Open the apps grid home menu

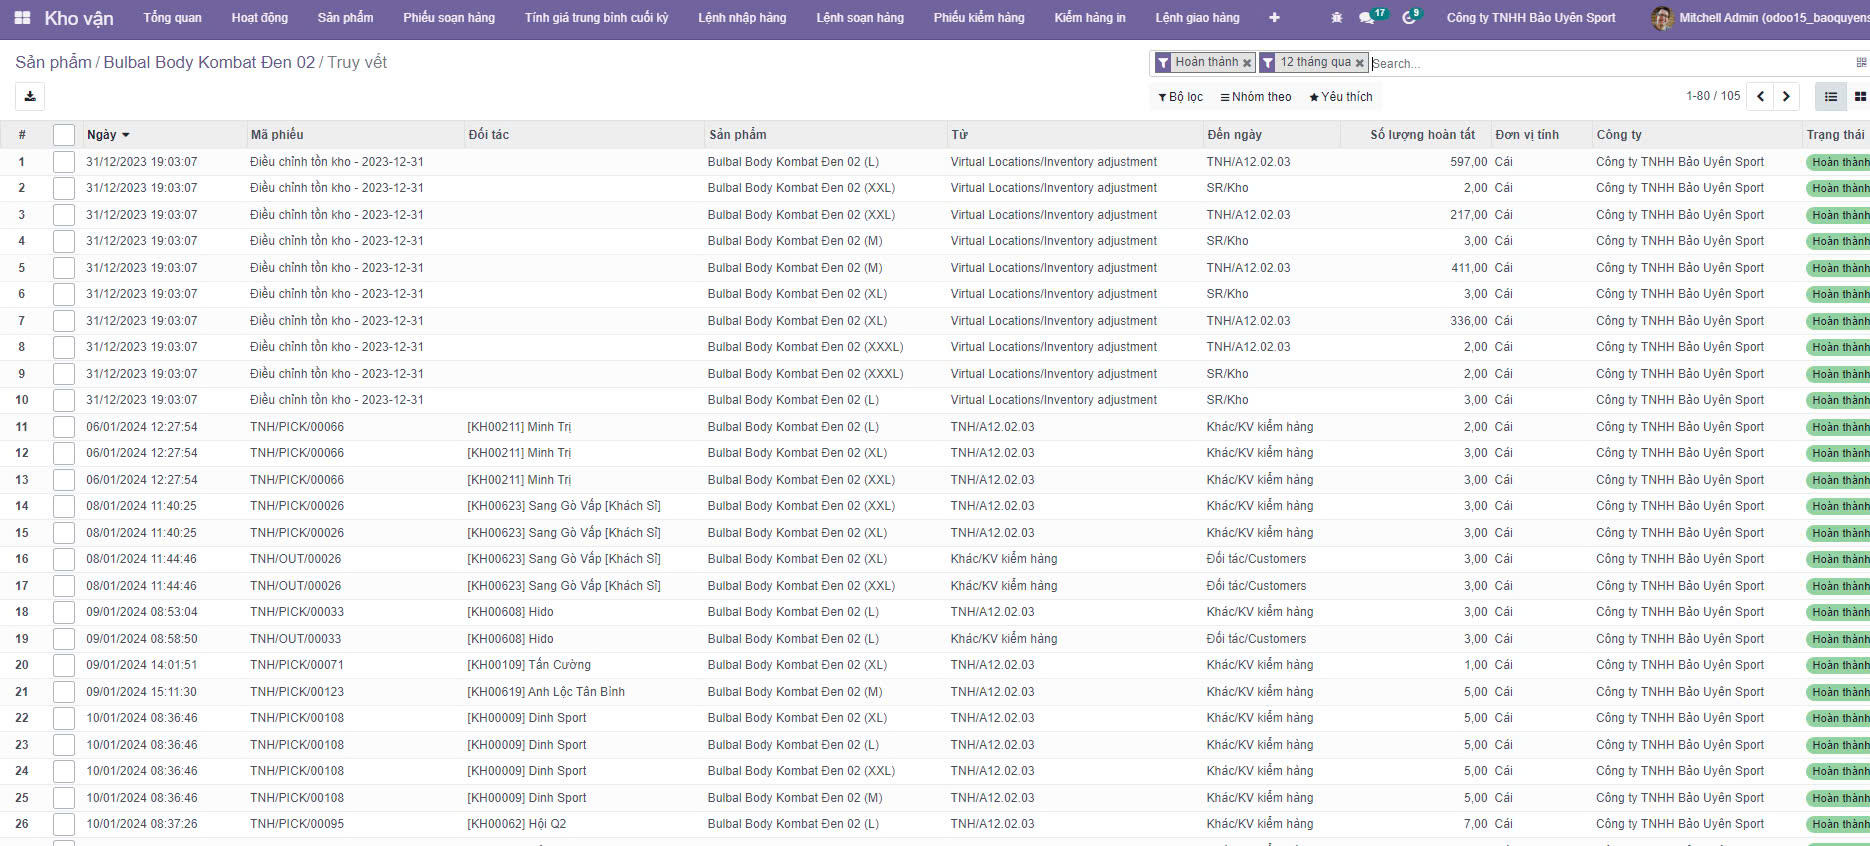pyautogui.click(x=22, y=18)
